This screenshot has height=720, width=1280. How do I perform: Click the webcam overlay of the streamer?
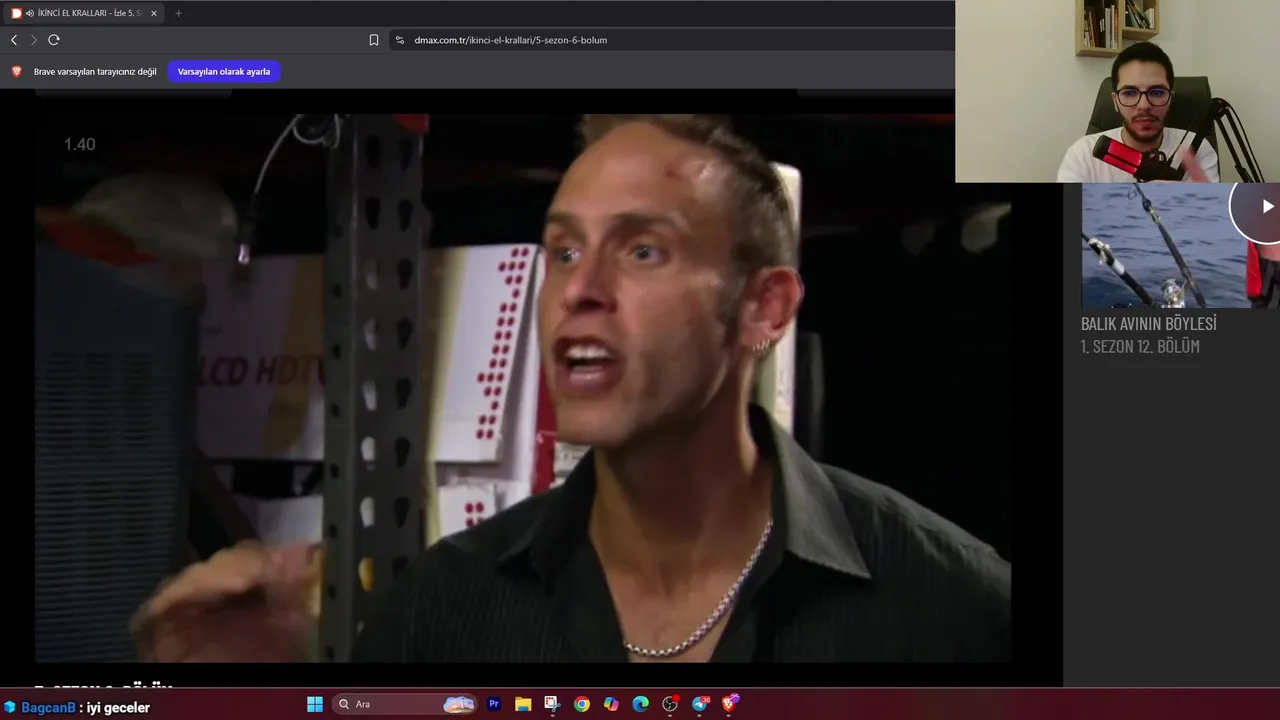coord(1117,91)
